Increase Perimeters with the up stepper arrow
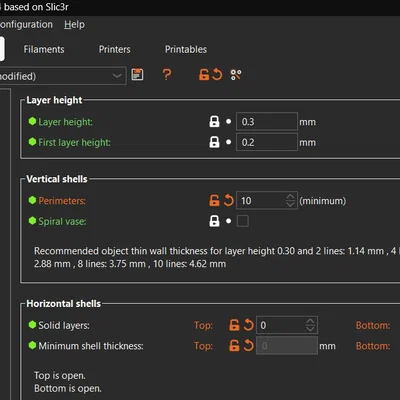The height and width of the screenshot is (400, 400). click(x=290, y=197)
